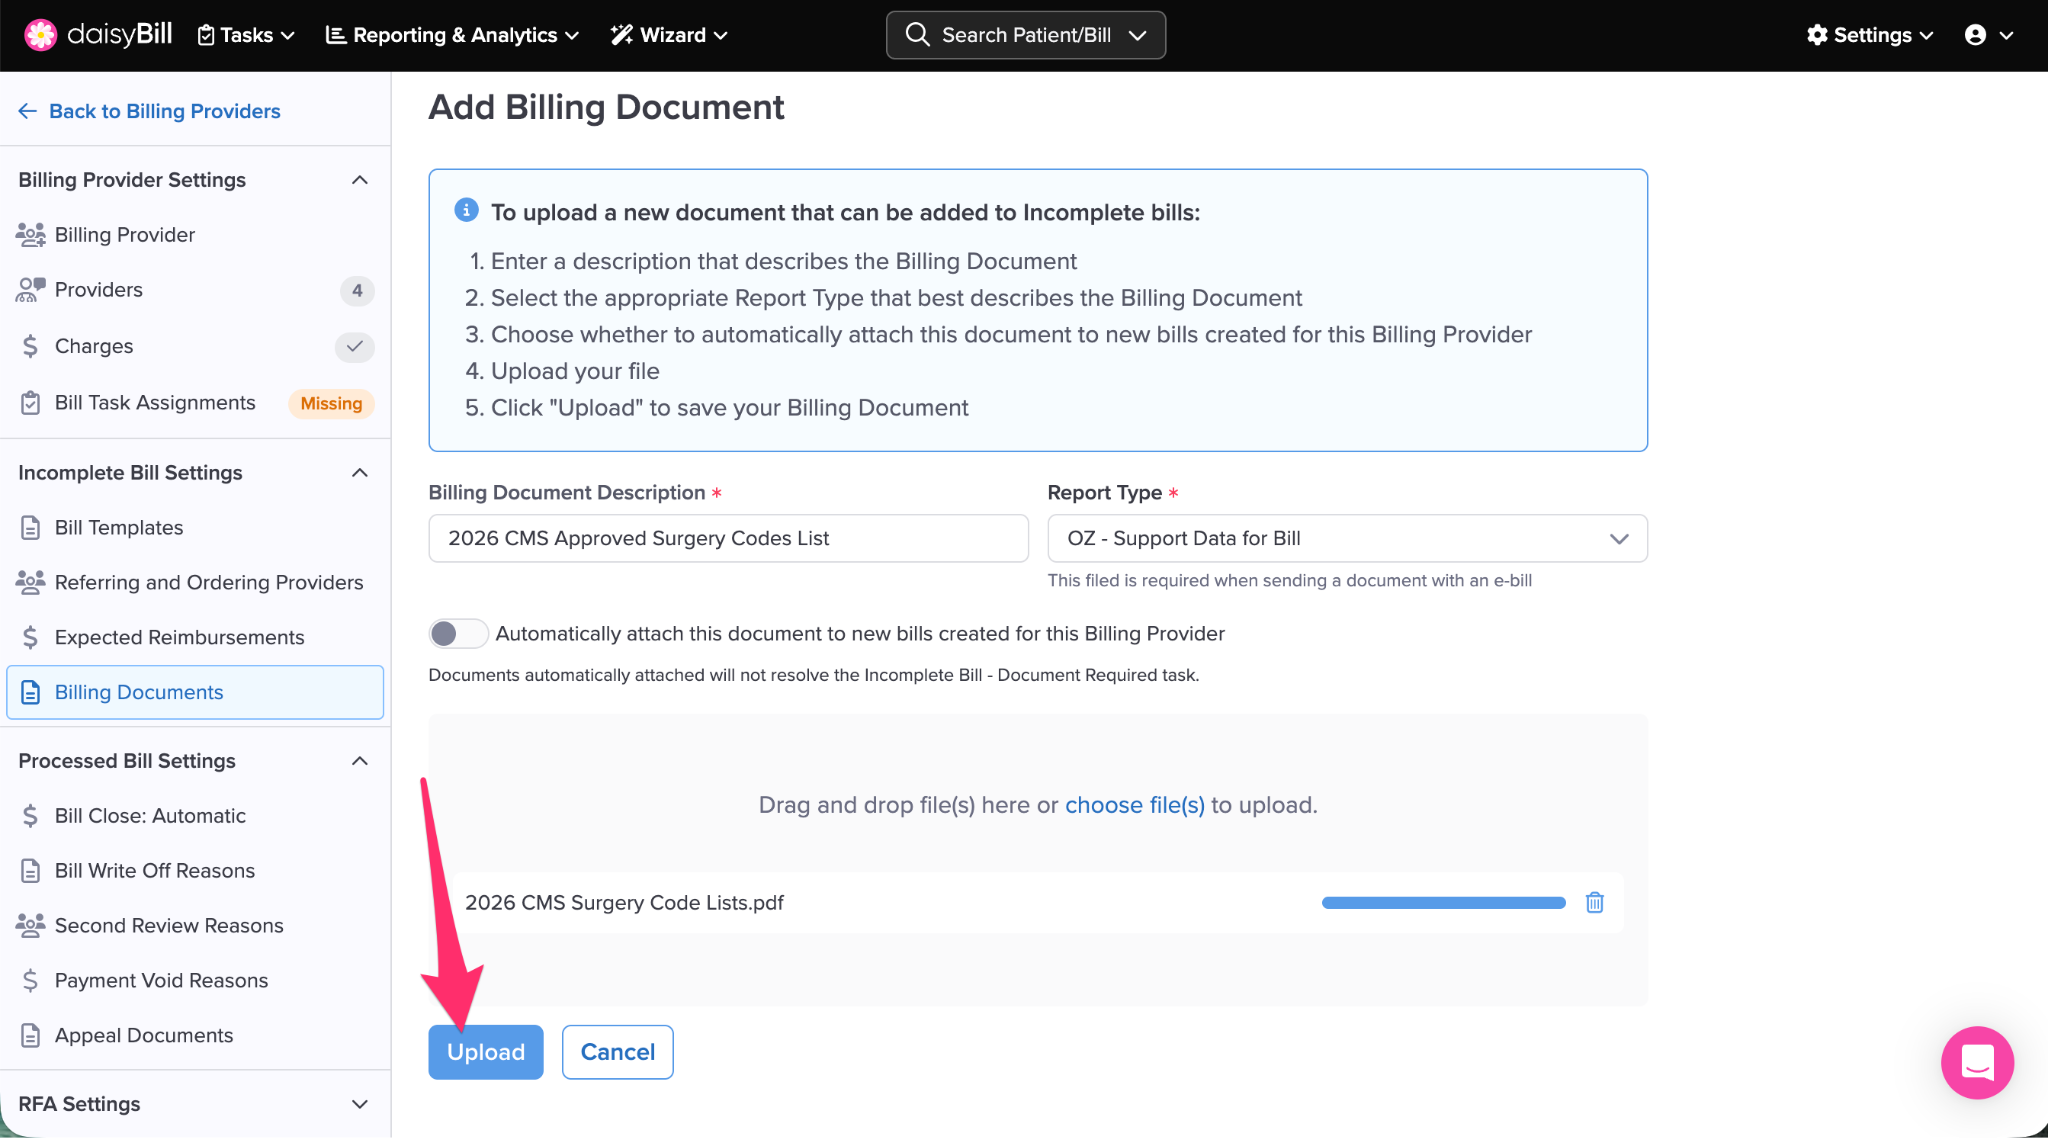Screen dimensions: 2048x1138
Task: Click the Upload button
Action: [485, 1052]
